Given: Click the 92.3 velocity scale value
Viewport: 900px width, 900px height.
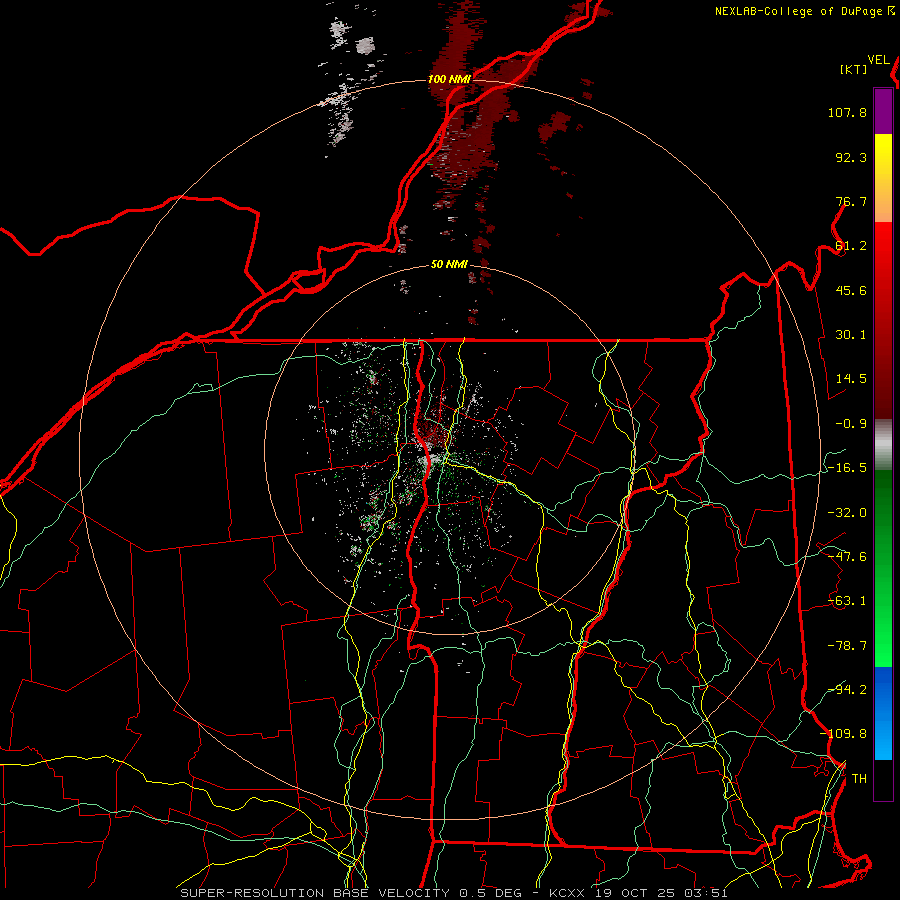Looking at the screenshot, I should [851, 157].
